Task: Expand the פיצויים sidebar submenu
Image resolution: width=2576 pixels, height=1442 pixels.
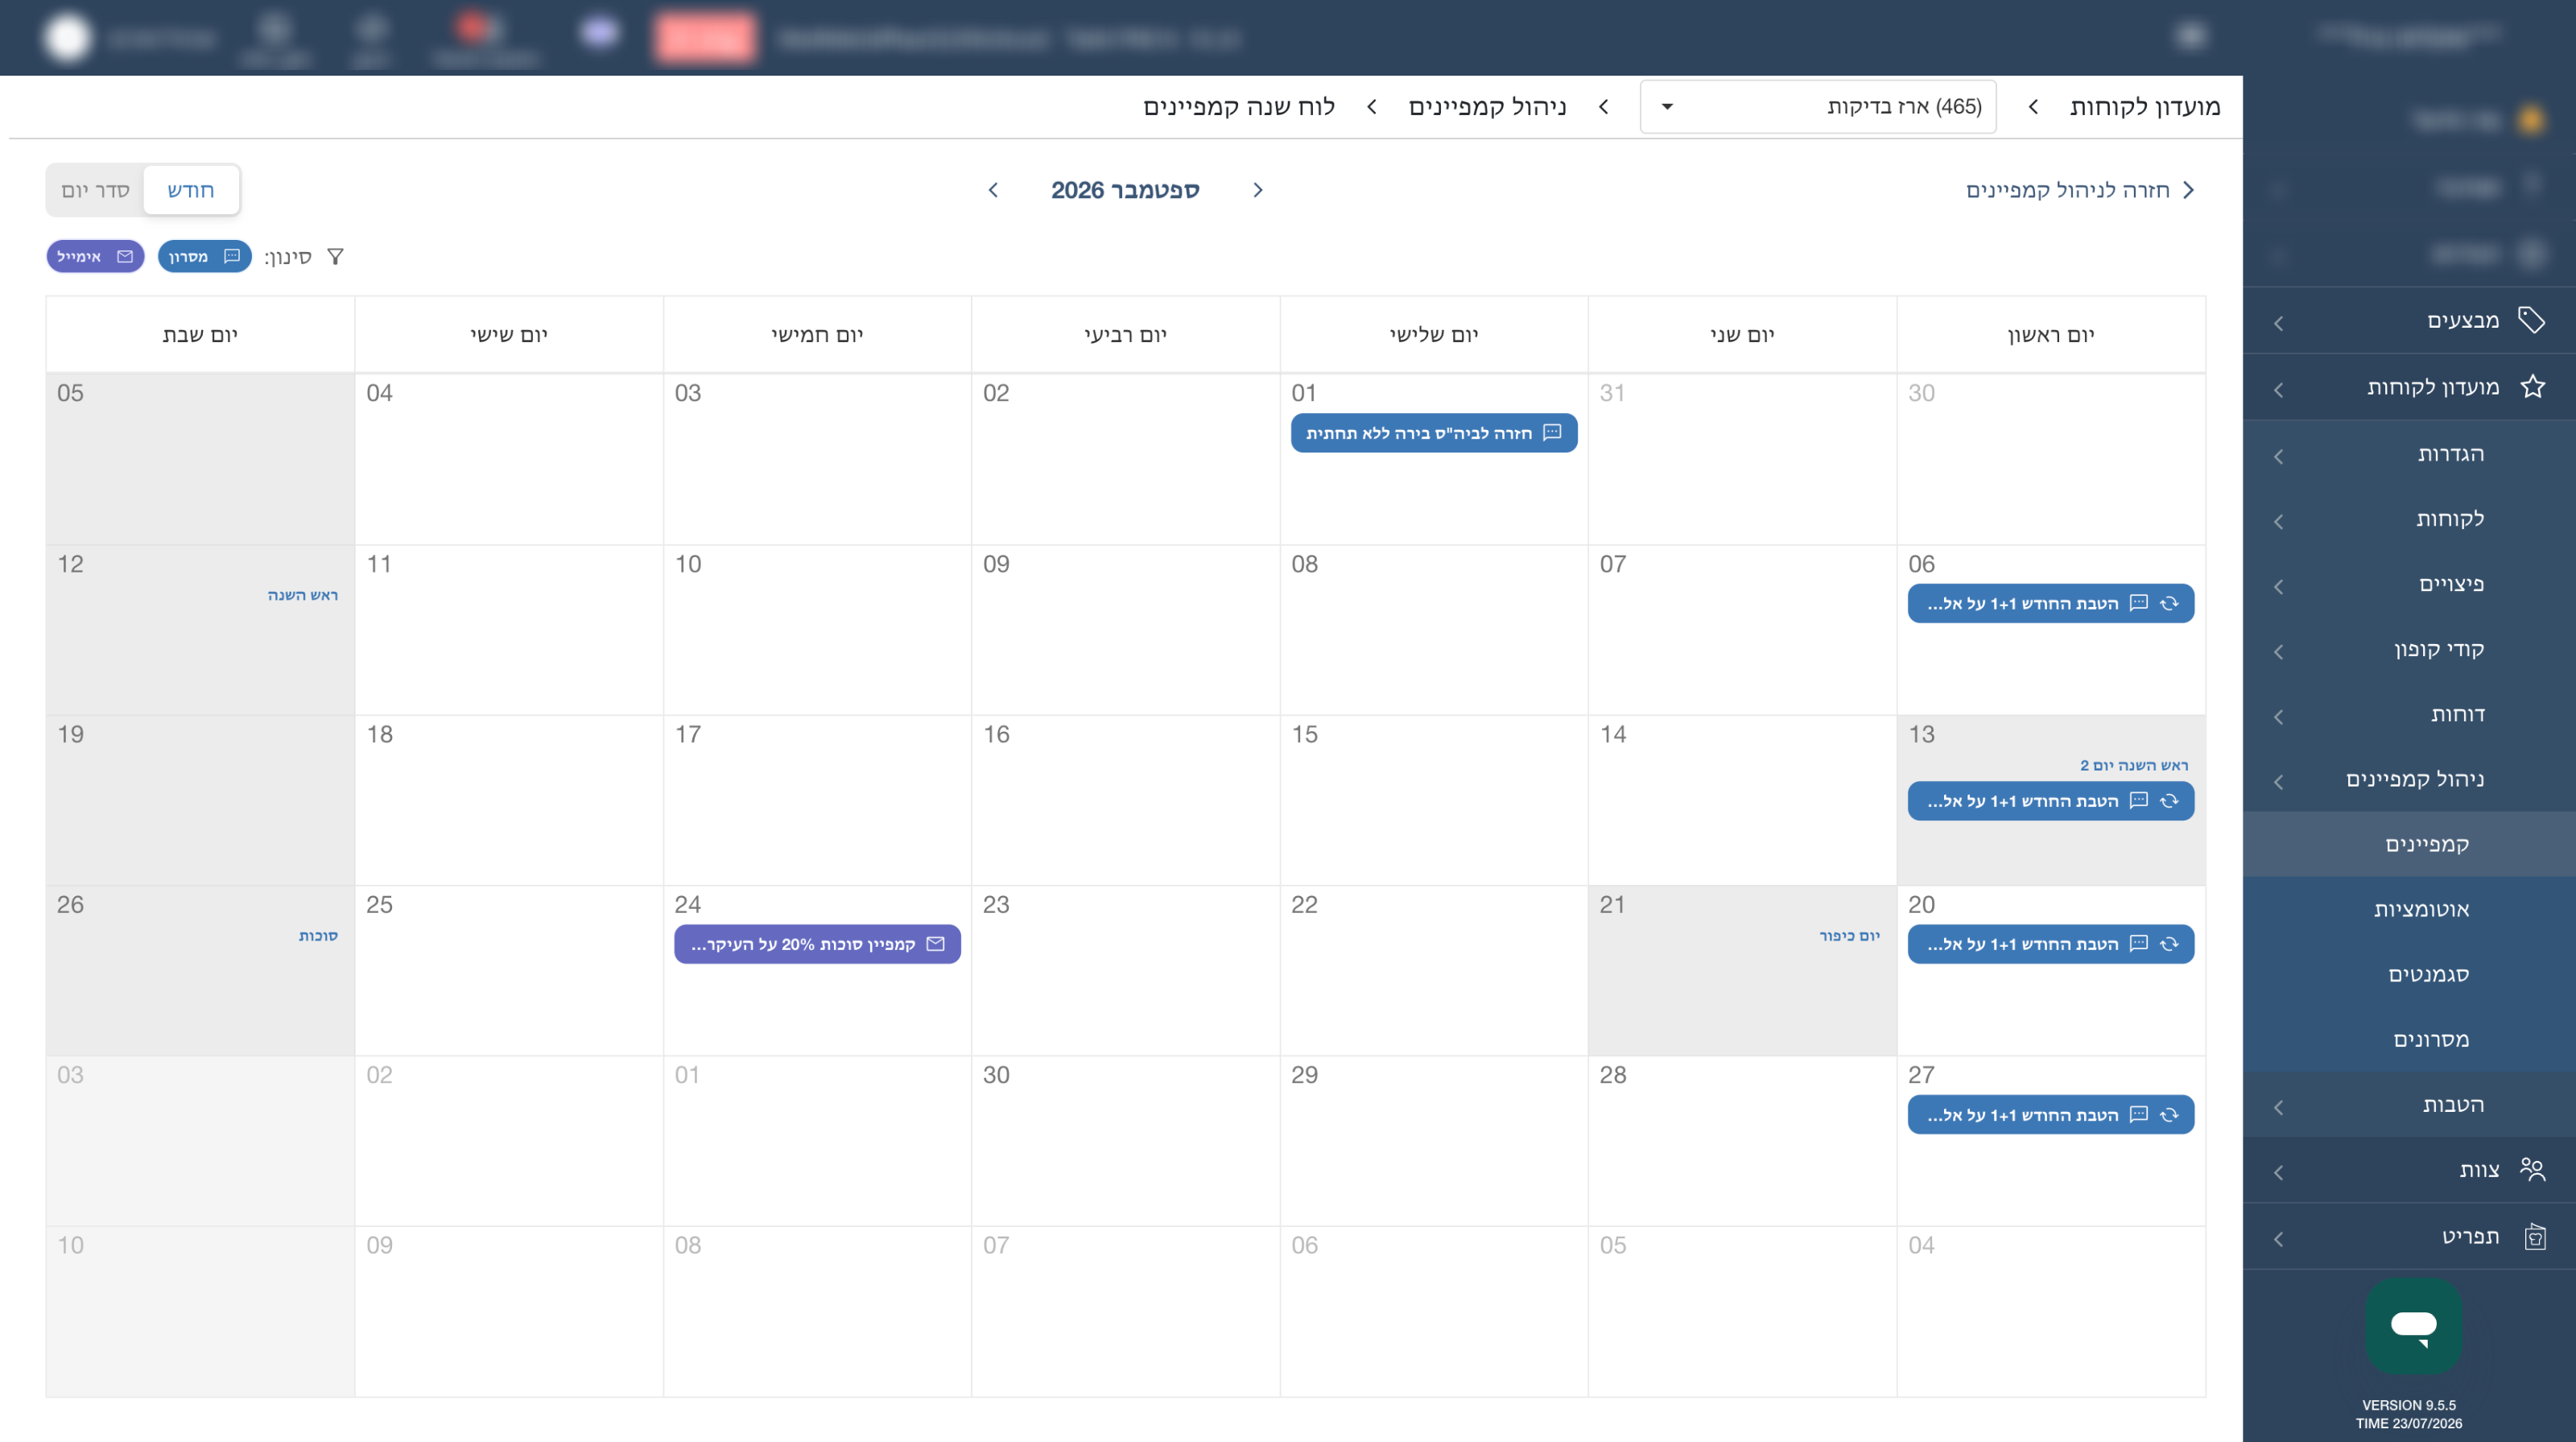Action: 2409,584
